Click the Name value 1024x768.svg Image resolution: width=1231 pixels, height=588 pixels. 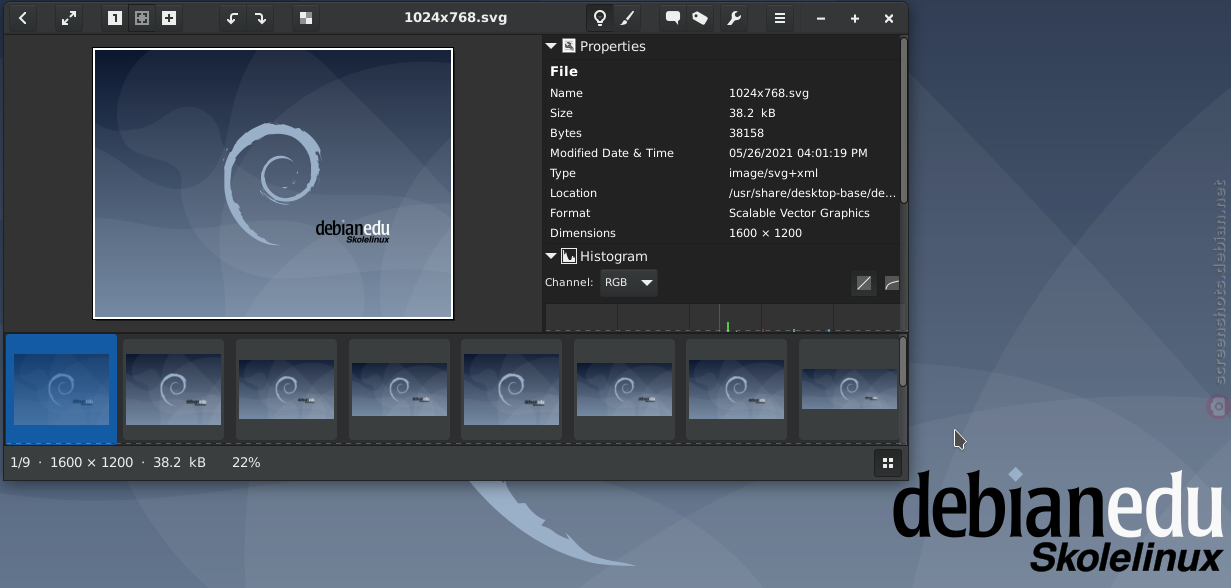tap(769, 93)
